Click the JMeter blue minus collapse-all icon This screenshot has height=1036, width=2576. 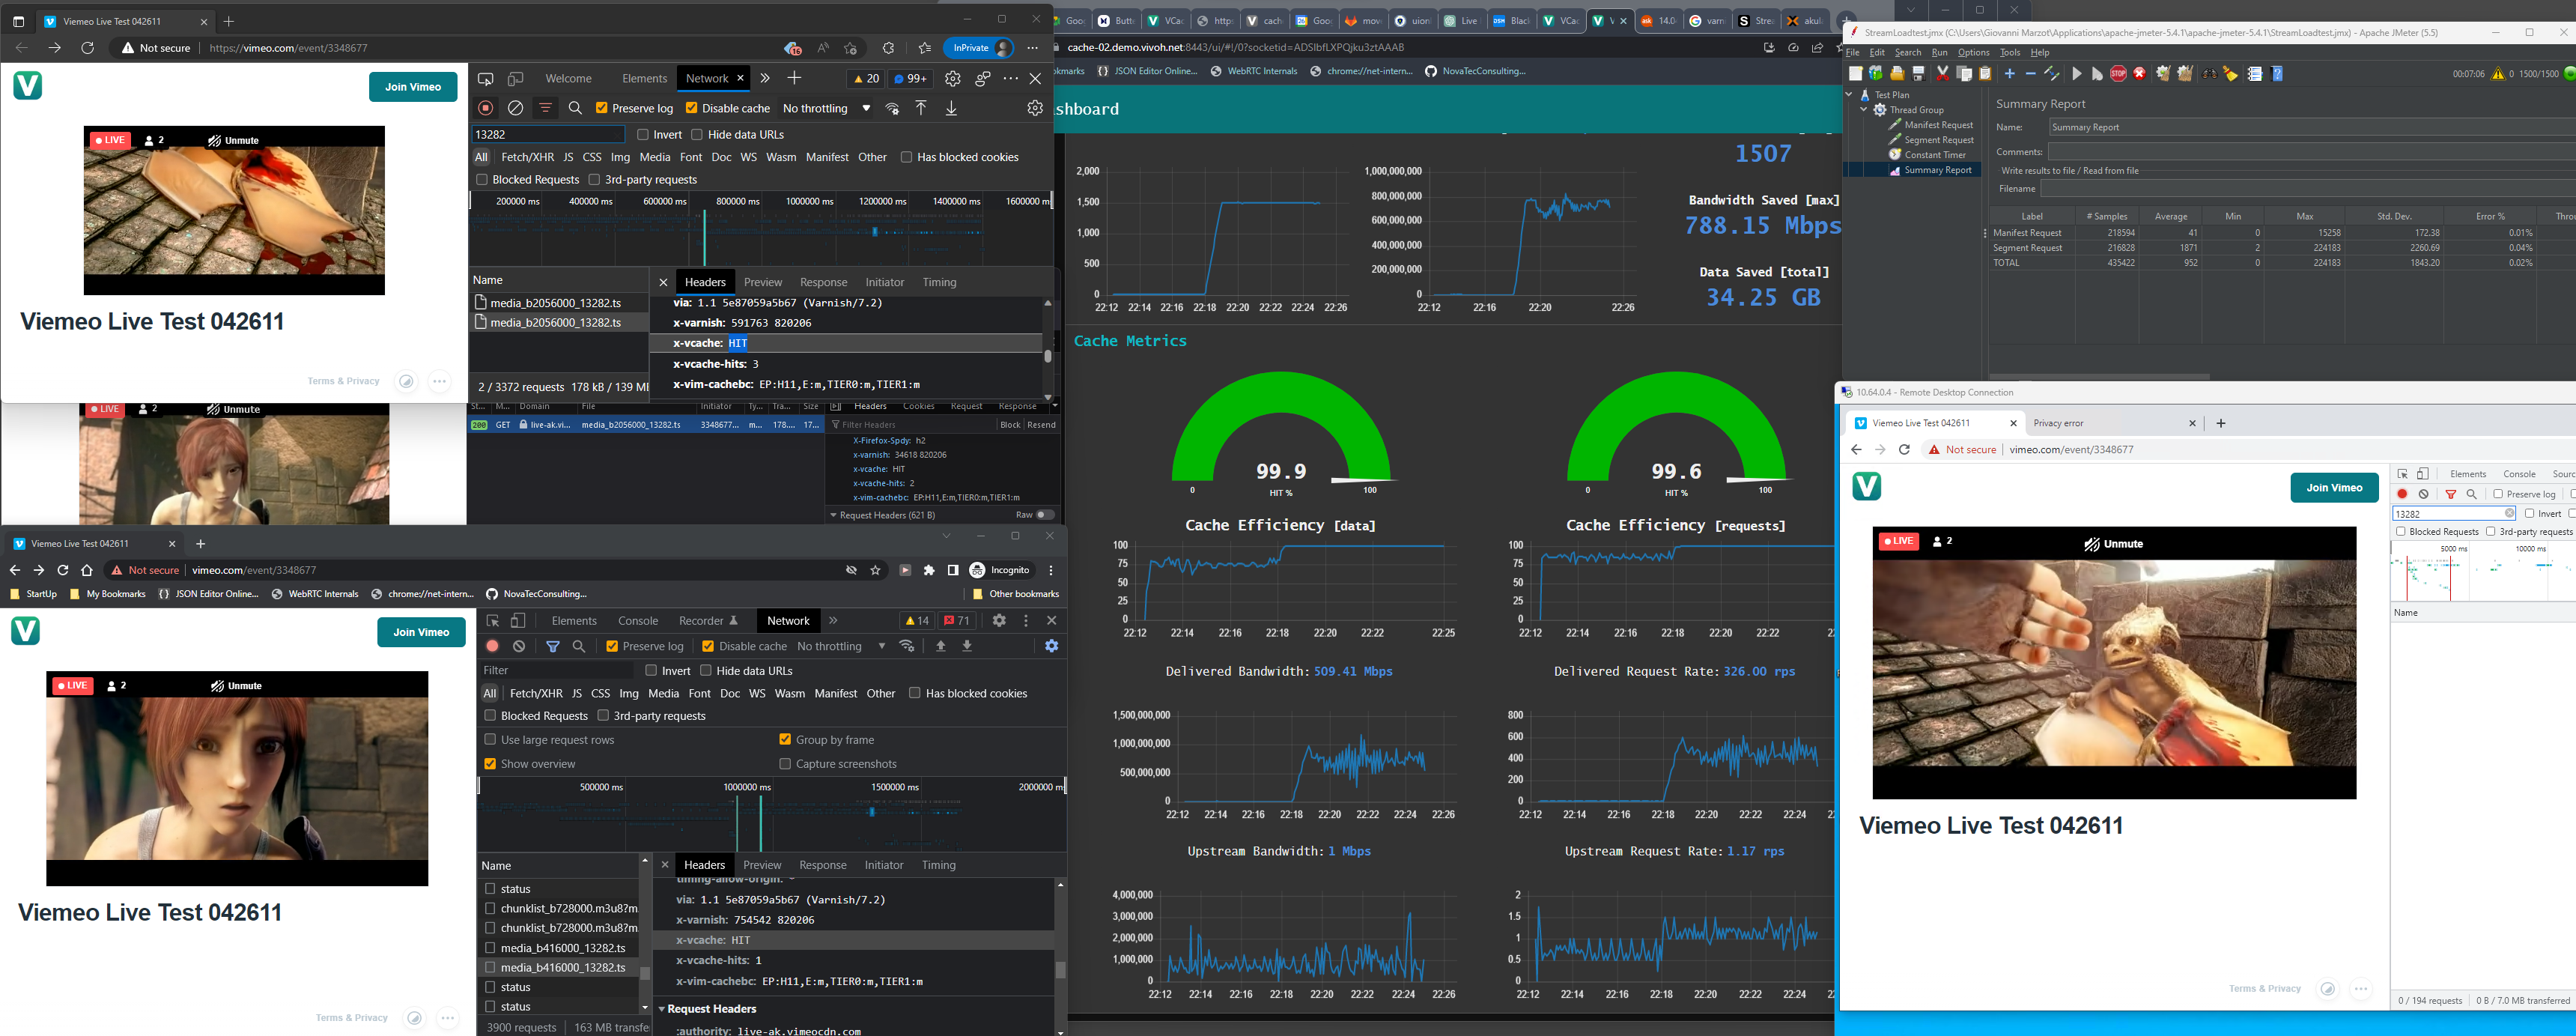2031,74
